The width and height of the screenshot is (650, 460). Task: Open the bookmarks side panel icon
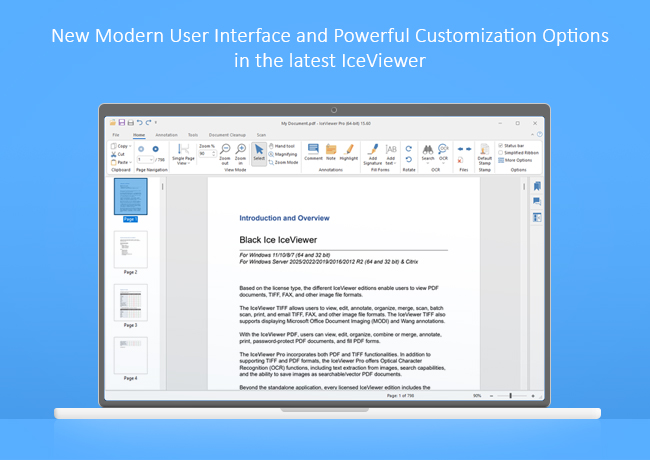[537, 186]
